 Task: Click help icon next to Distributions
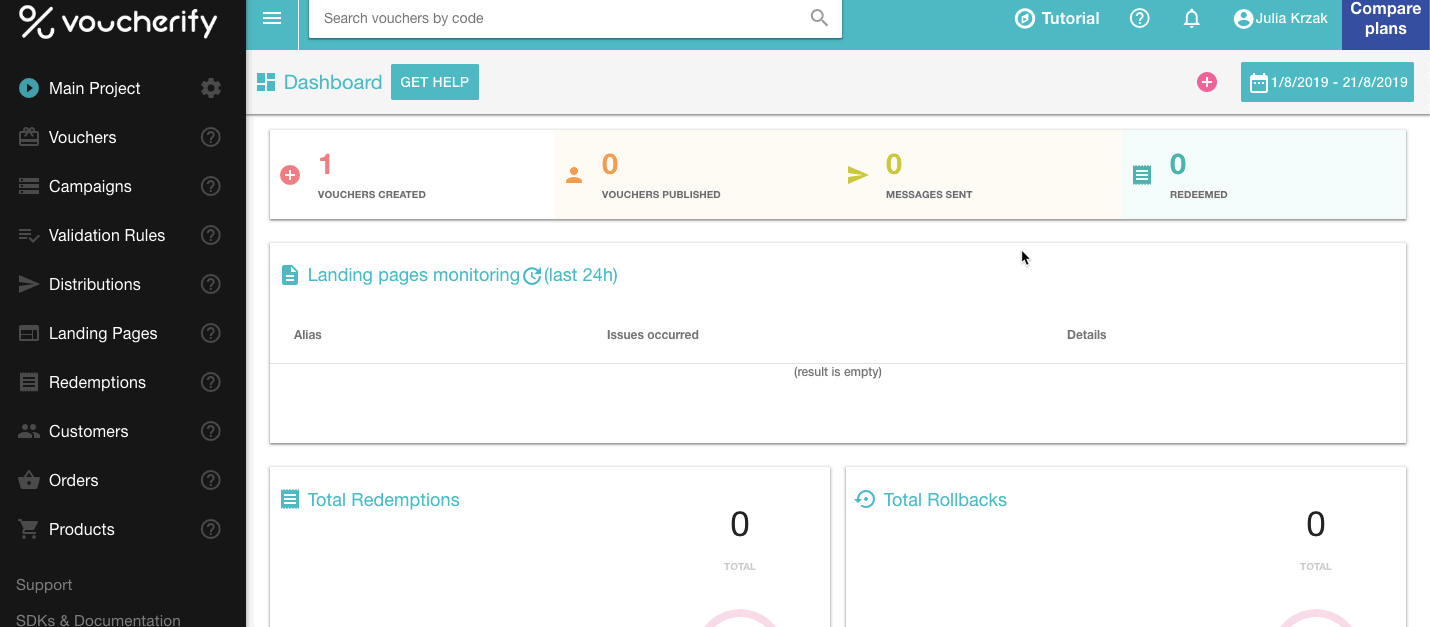[210, 284]
